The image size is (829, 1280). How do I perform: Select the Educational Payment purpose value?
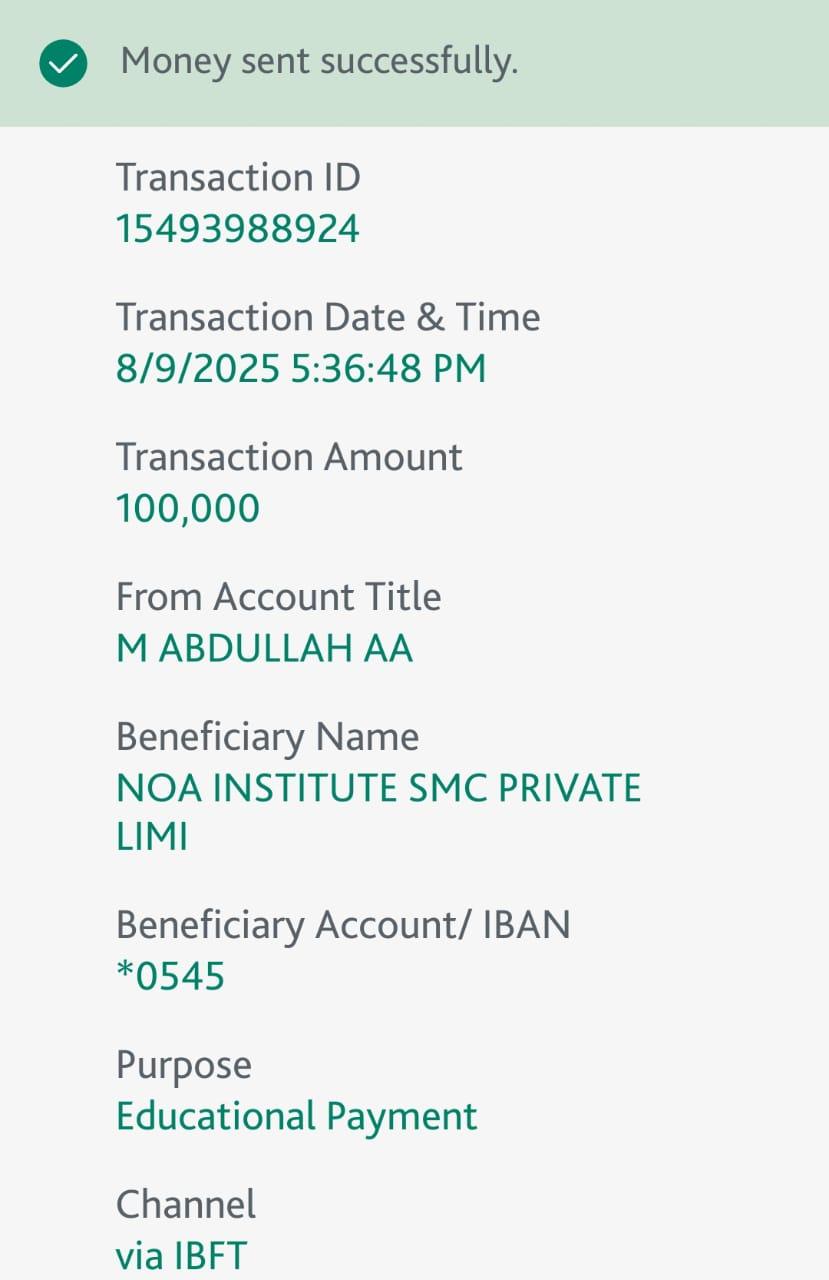(297, 1116)
